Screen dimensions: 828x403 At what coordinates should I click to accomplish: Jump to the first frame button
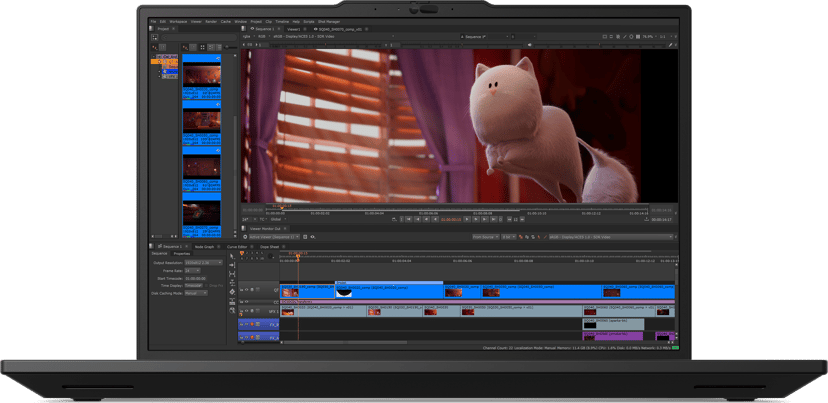coord(409,219)
